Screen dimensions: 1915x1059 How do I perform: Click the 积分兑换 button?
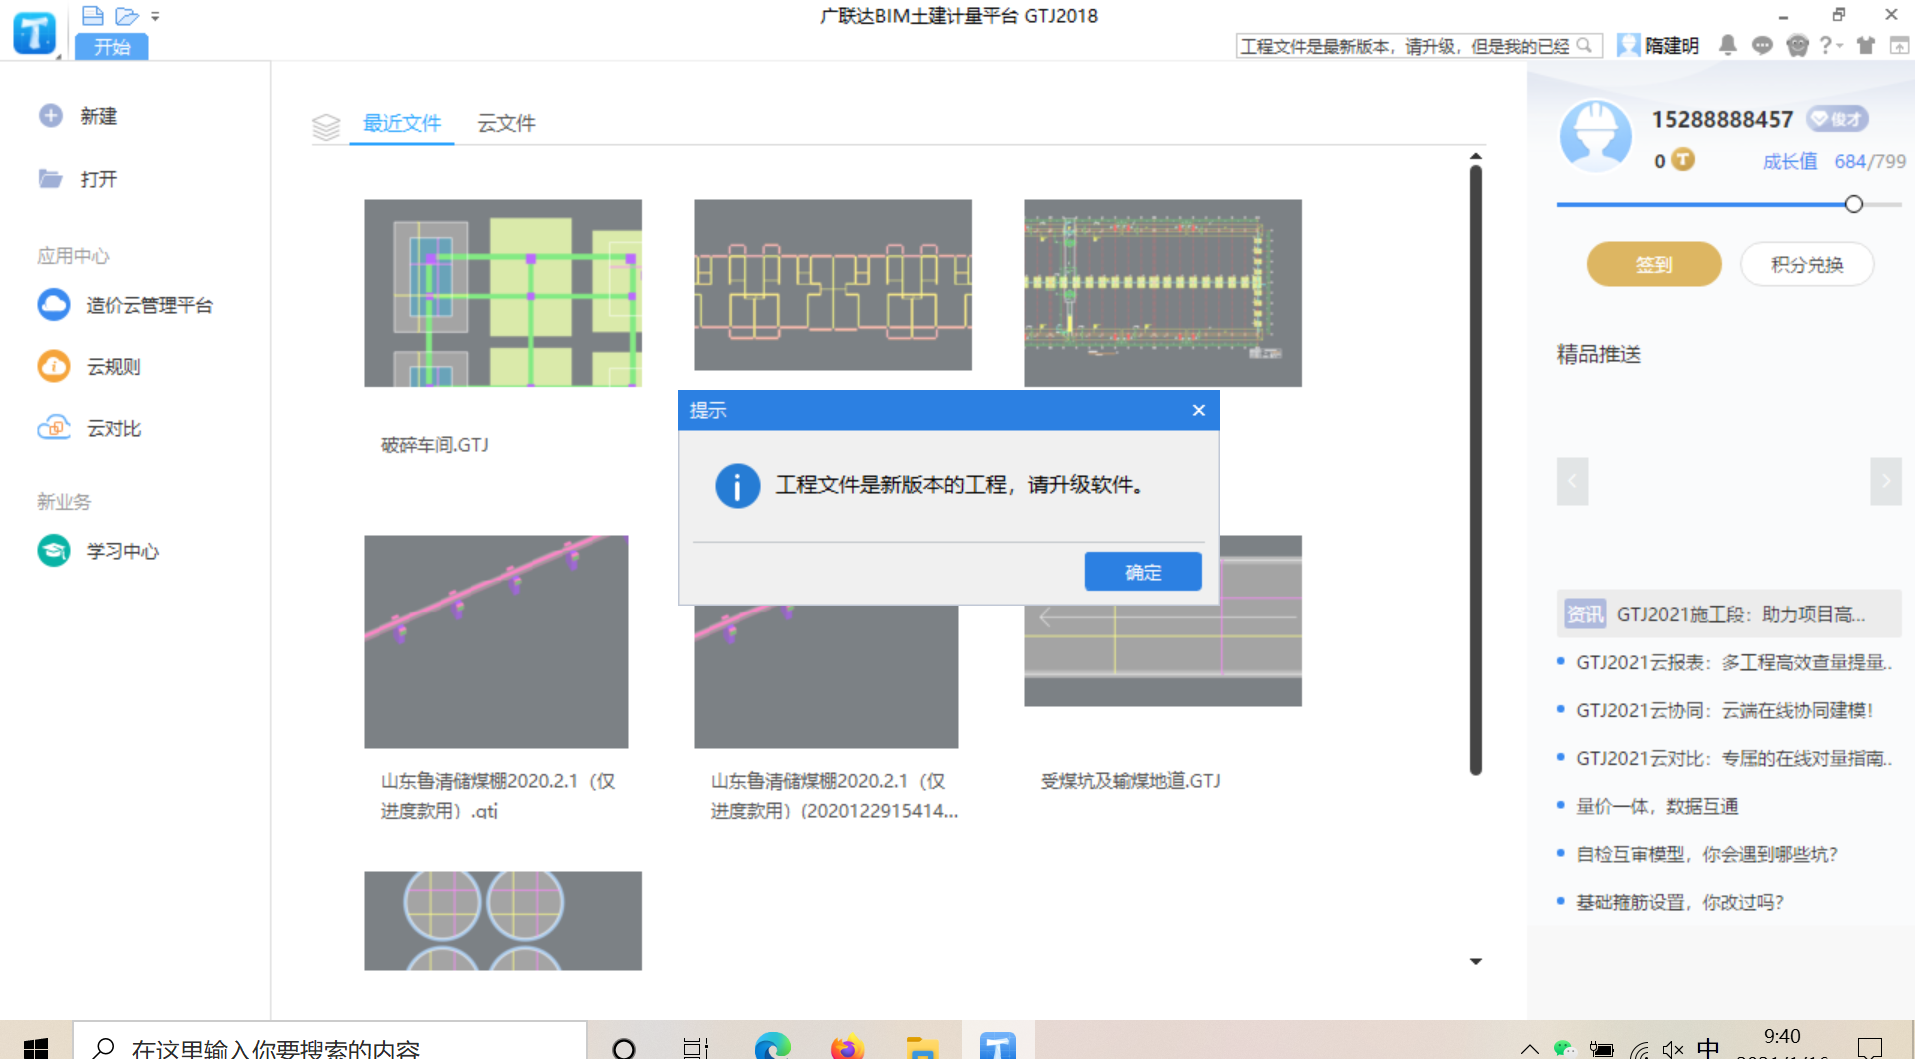click(x=1807, y=265)
